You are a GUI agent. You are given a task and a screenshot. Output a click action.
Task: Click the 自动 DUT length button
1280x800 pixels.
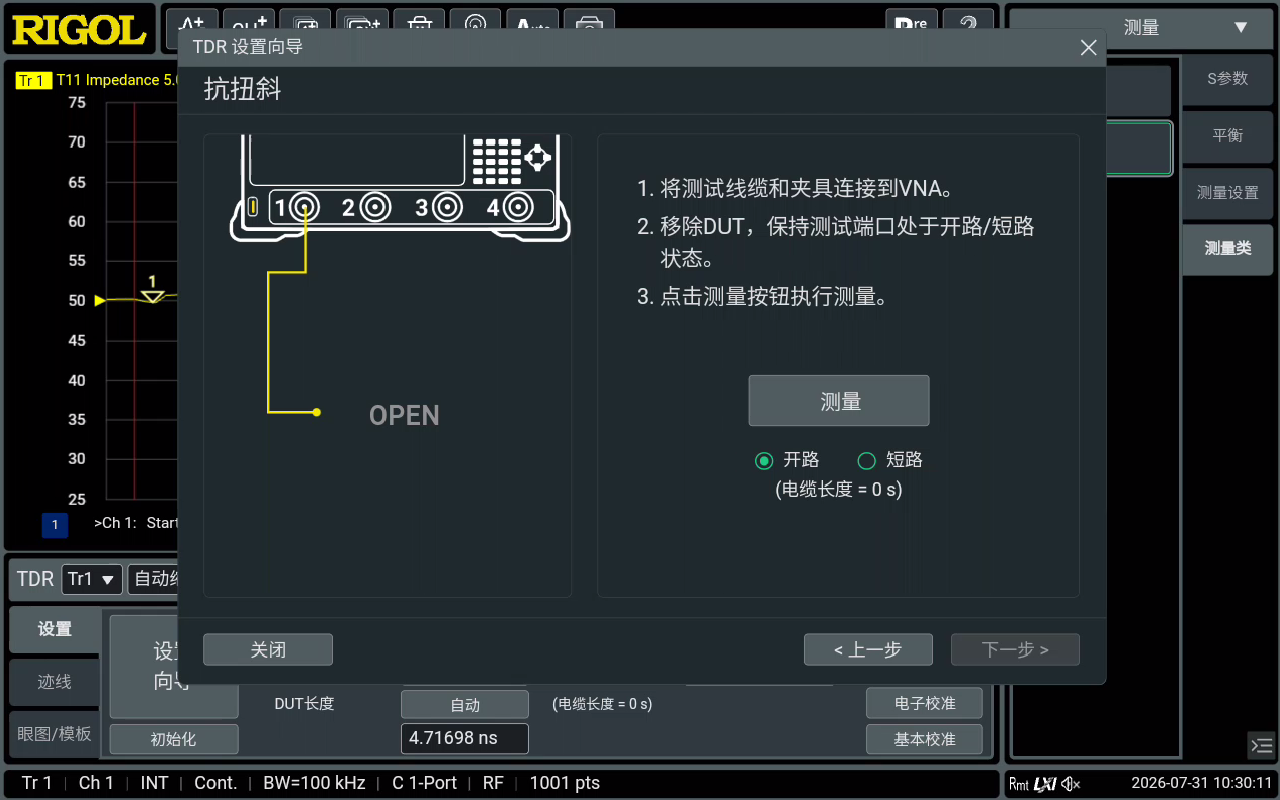coord(465,705)
